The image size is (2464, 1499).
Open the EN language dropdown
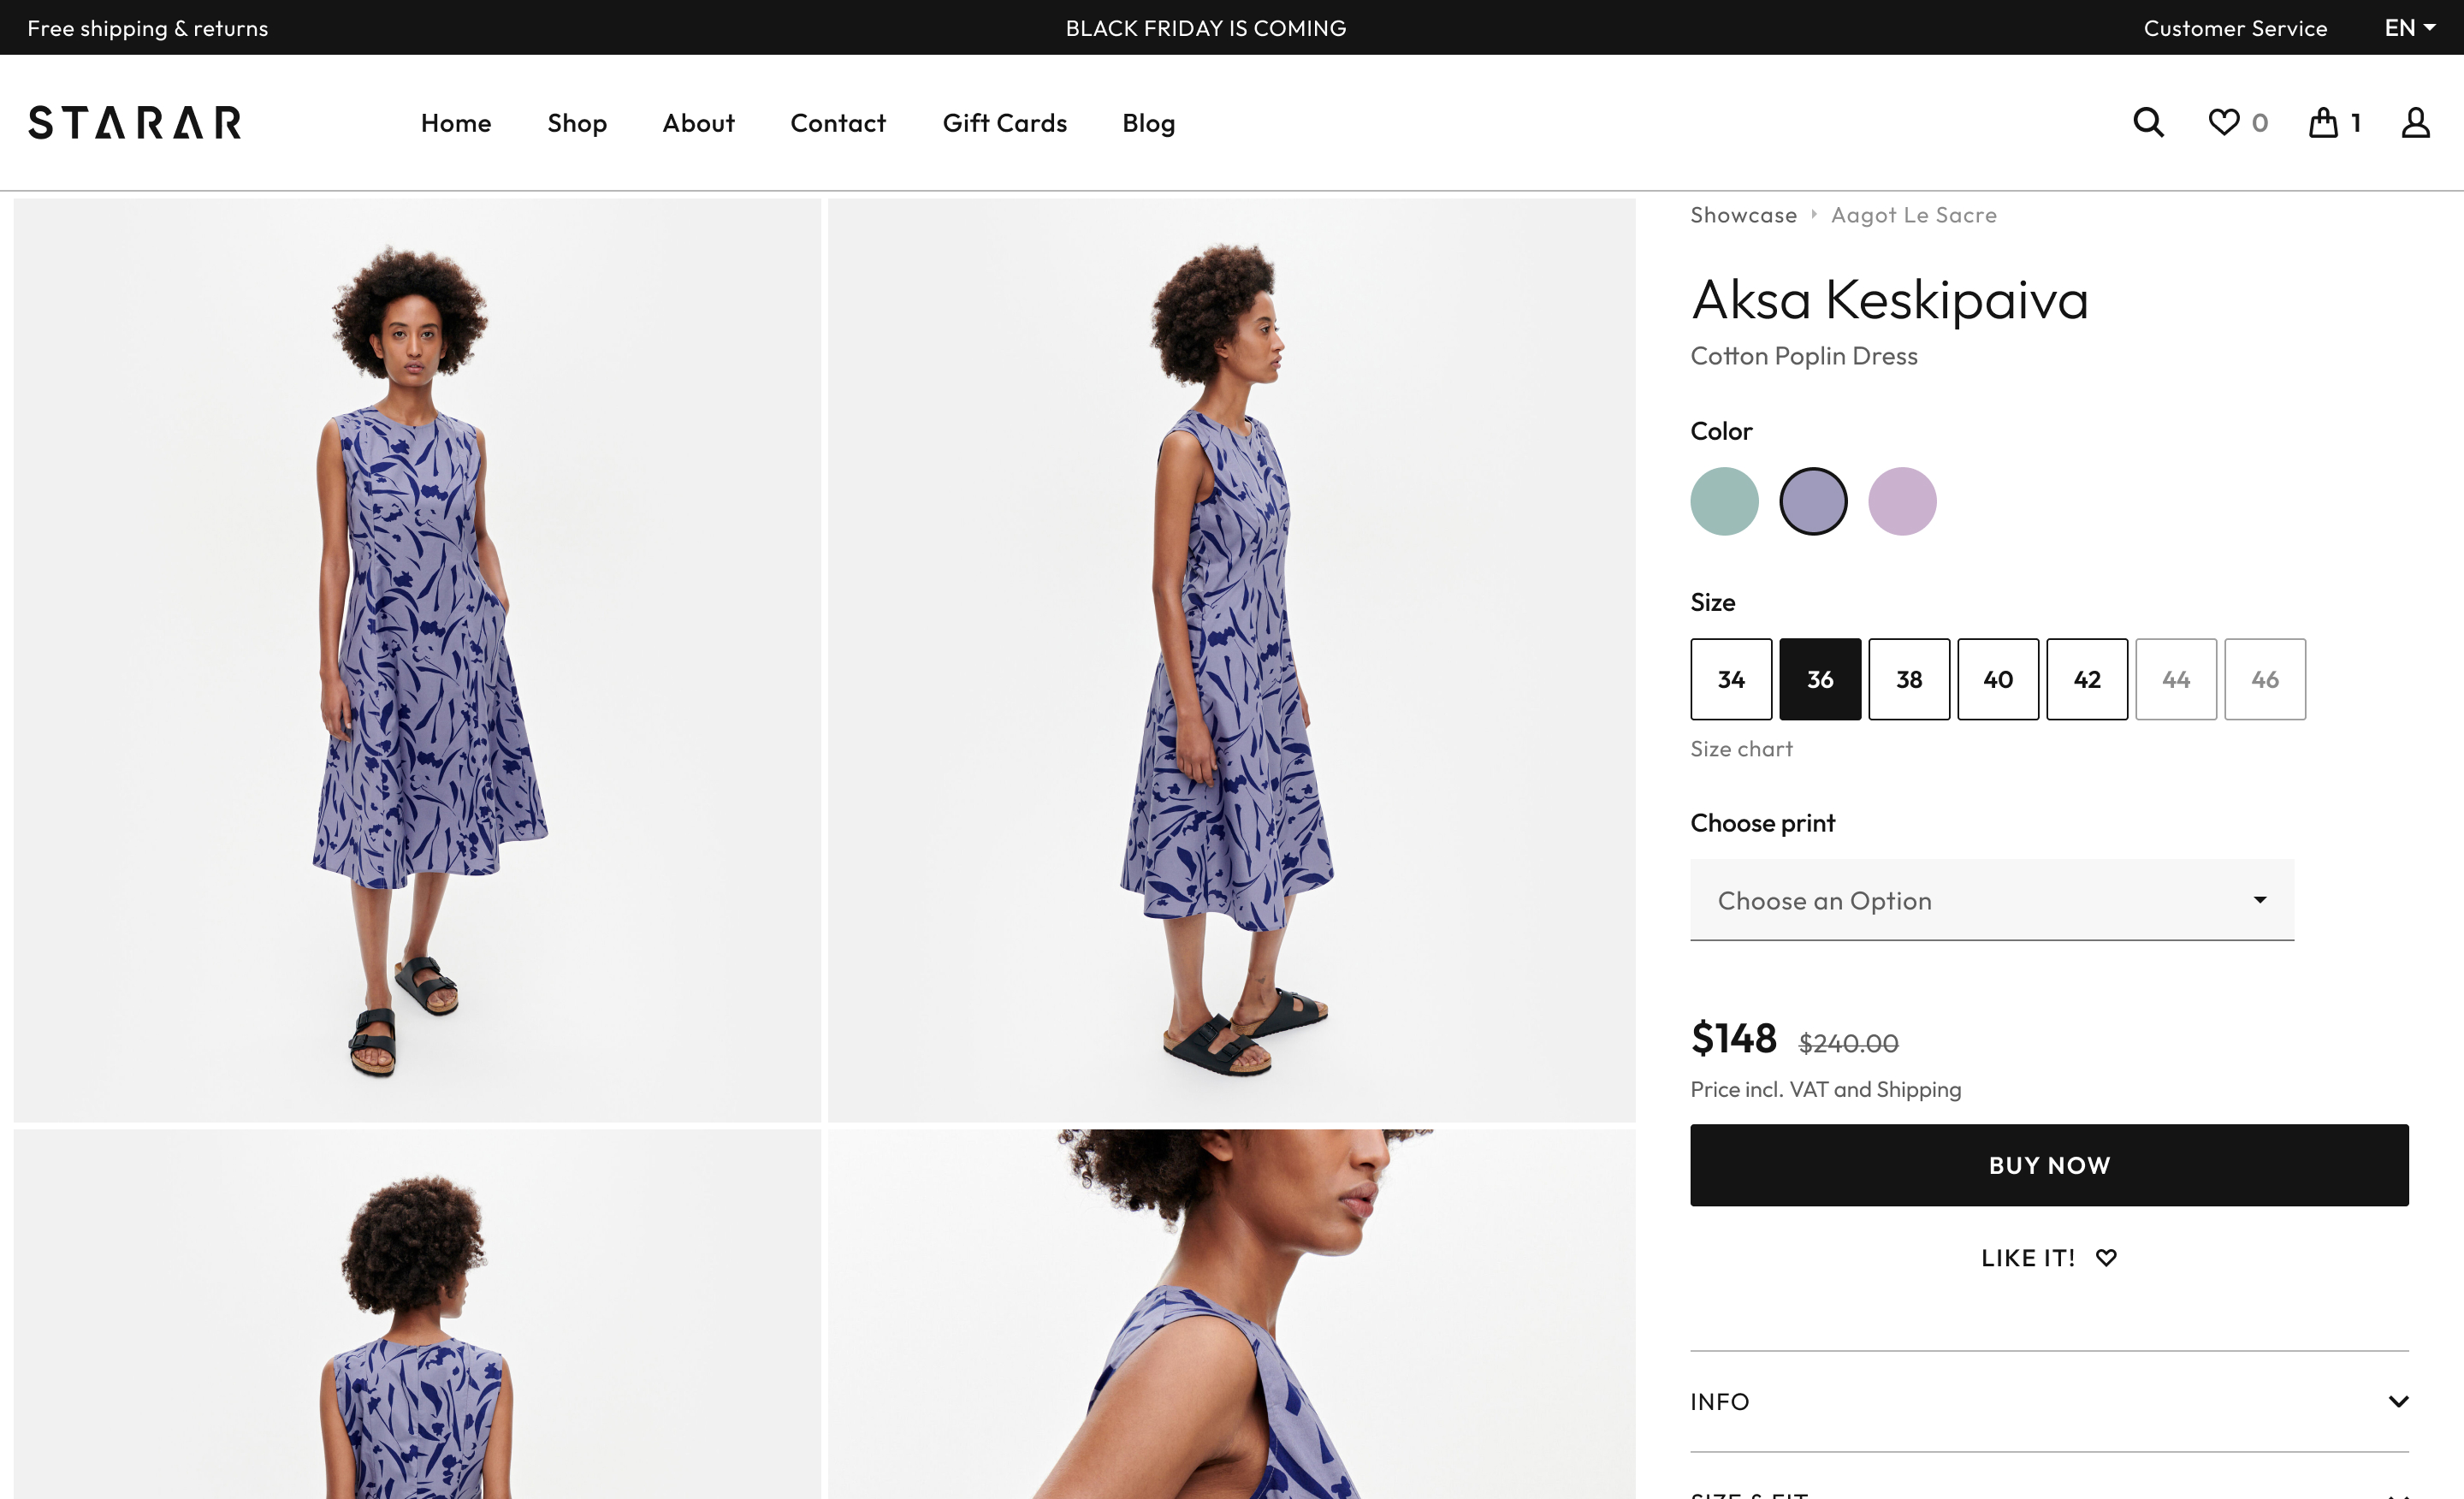click(x=2409, y=28)
